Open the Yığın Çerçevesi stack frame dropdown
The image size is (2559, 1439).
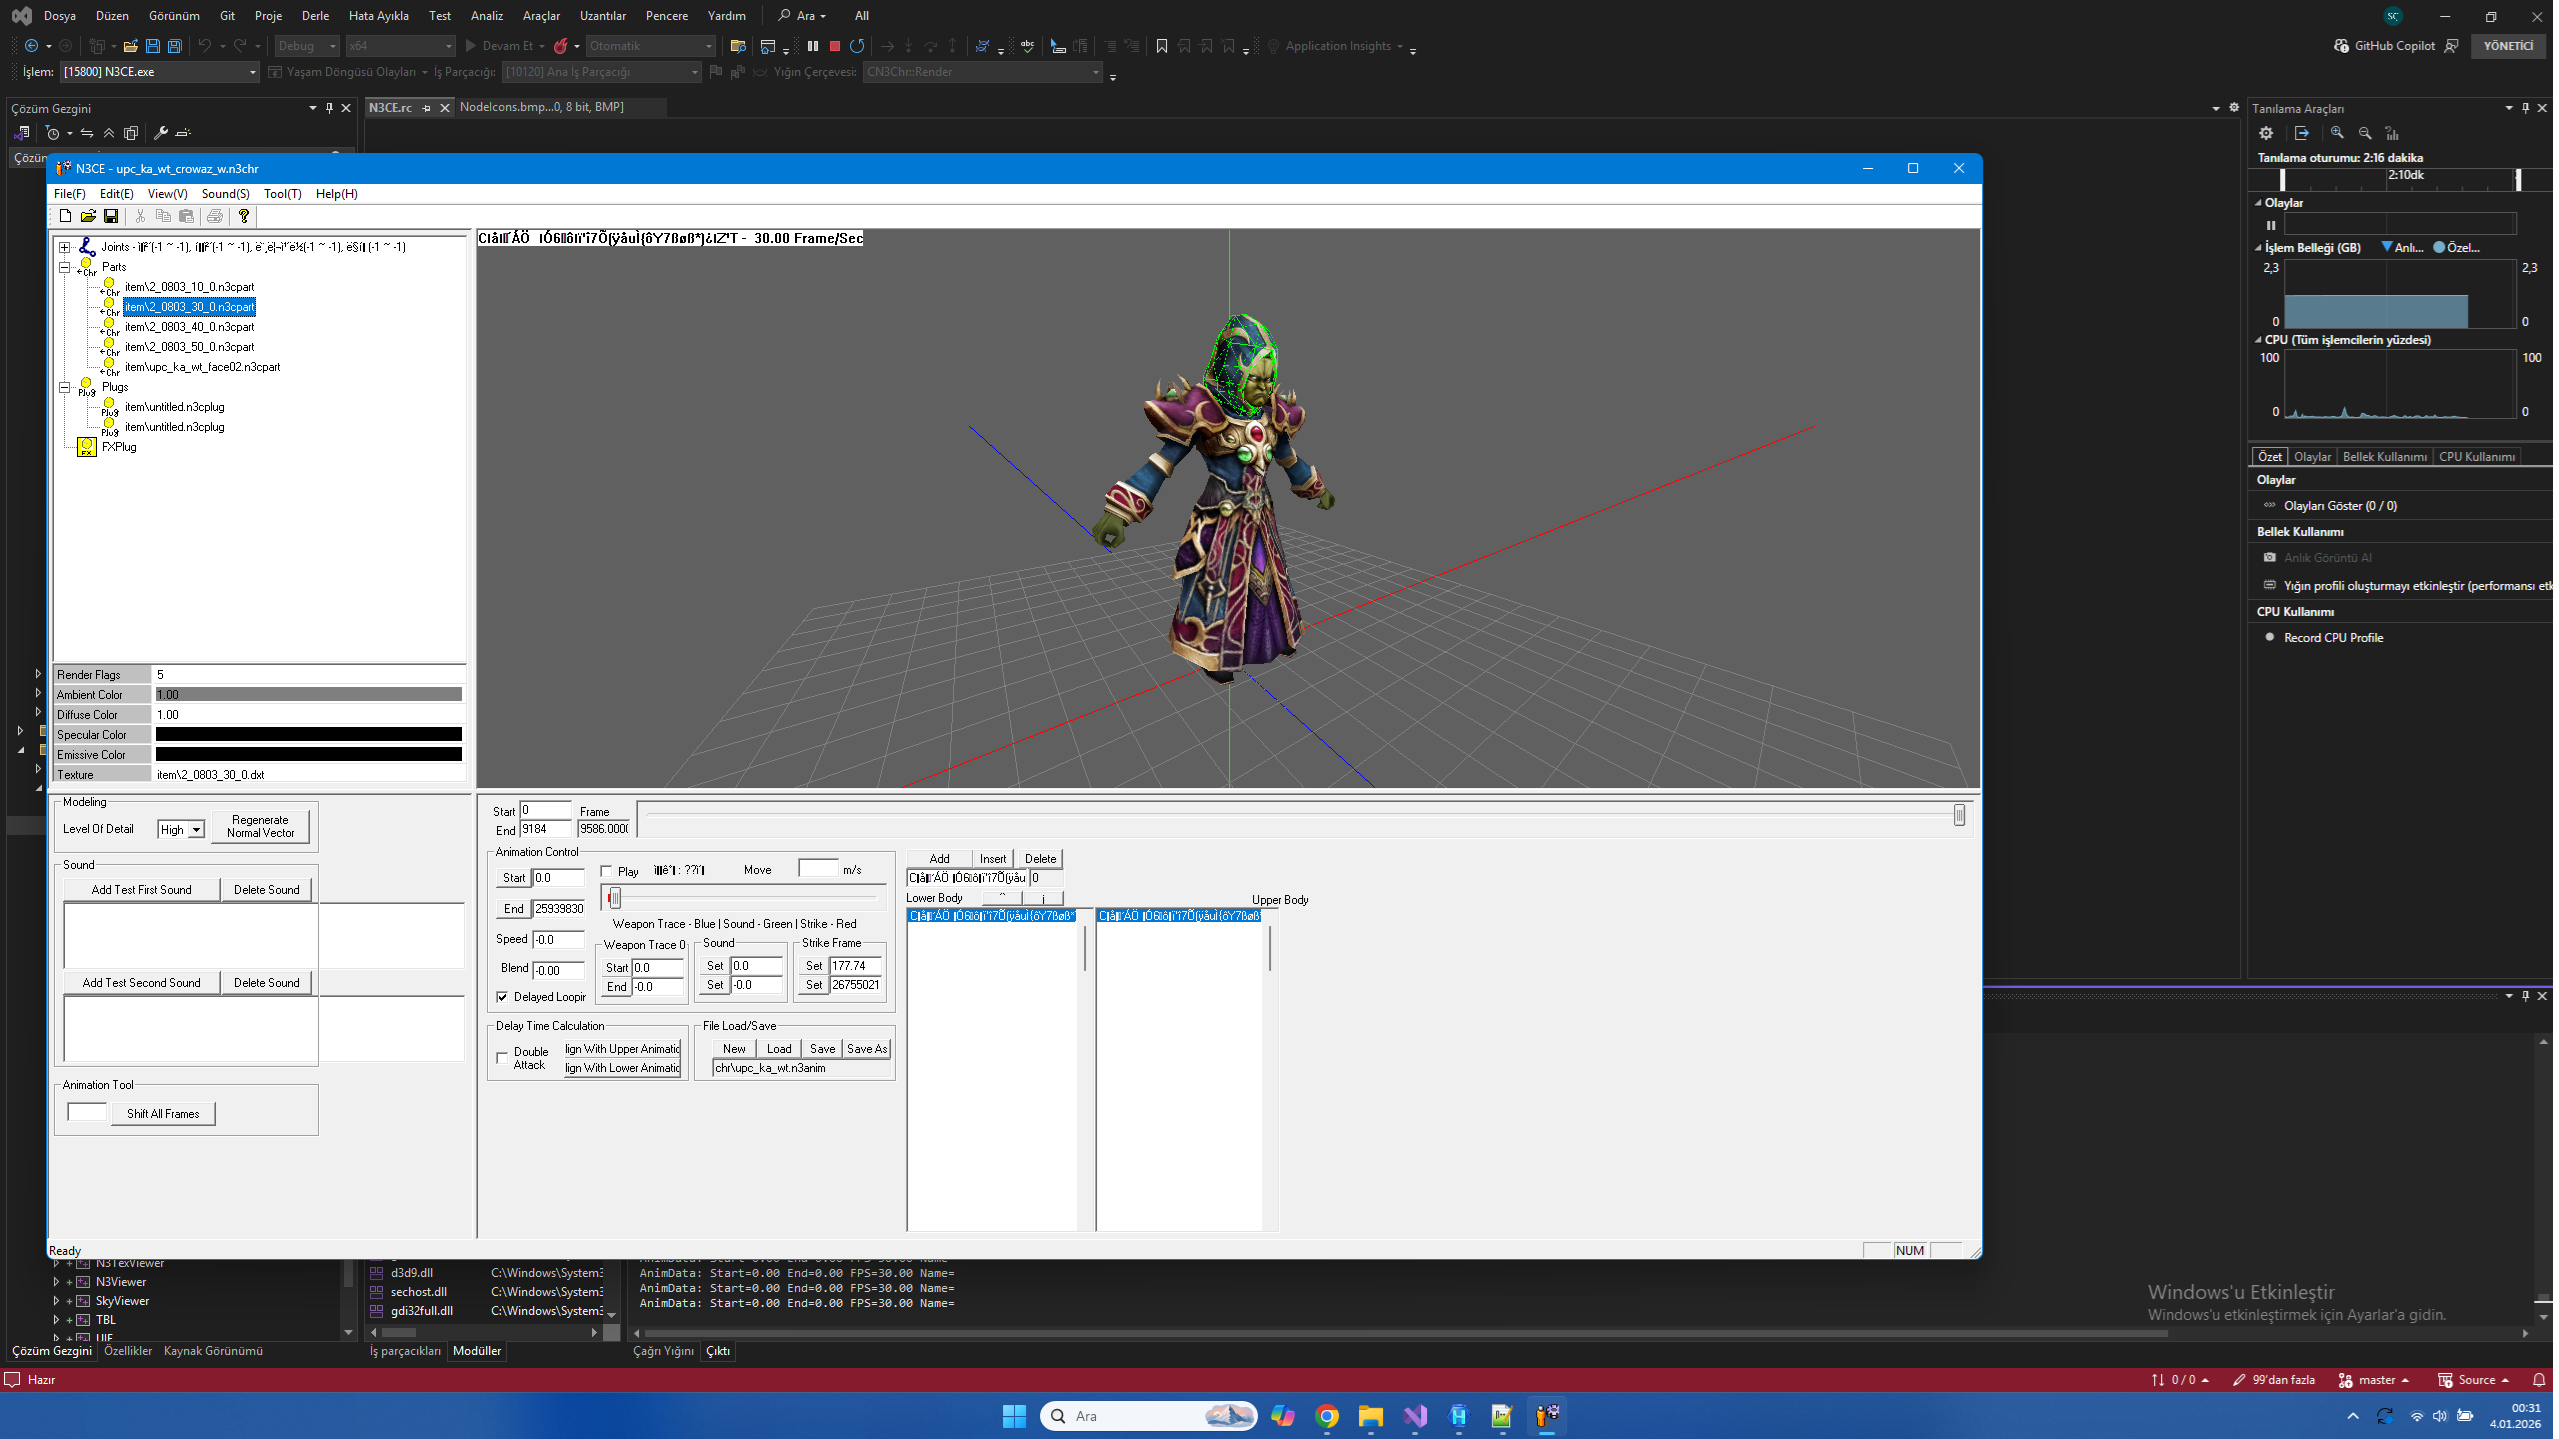pos(982,72)
